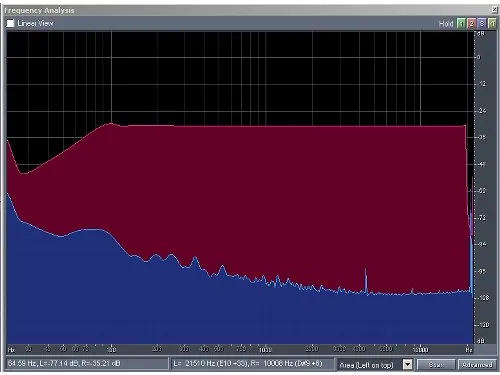Enable the Linear View checkbox

pyautogui.click(x=11, y=23)
